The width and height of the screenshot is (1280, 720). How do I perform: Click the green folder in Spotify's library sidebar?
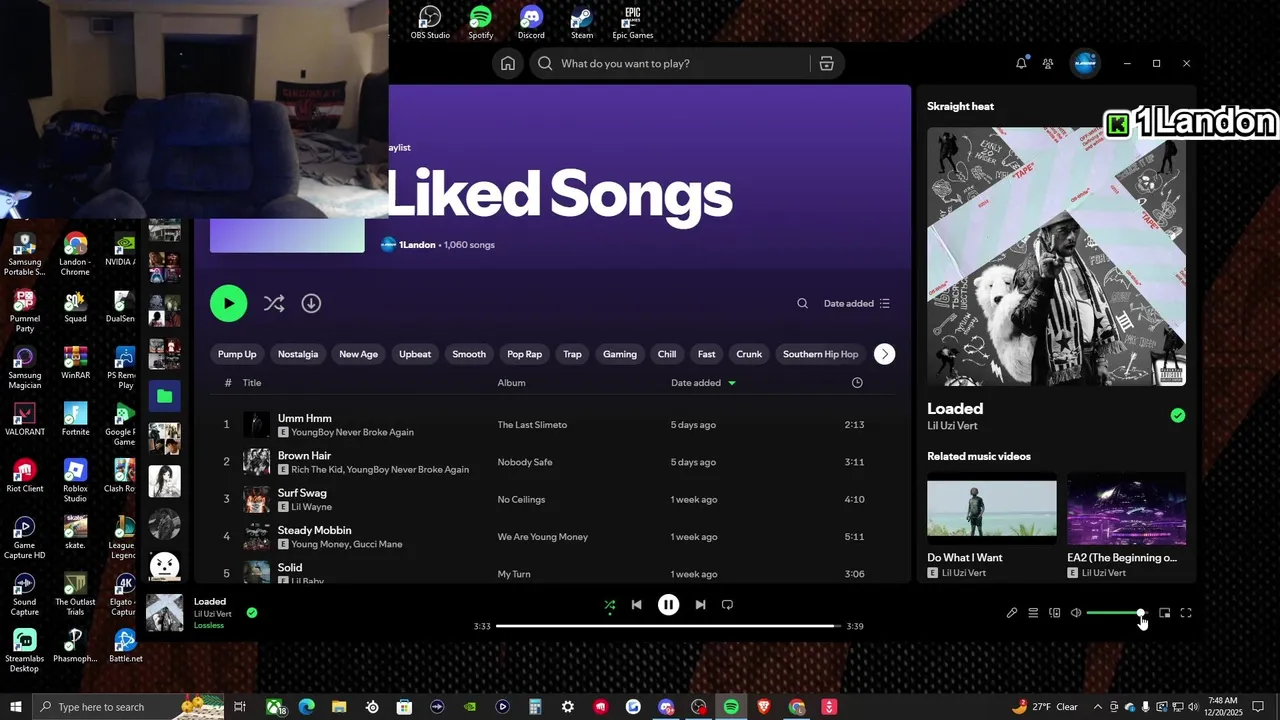click(165, 396)
